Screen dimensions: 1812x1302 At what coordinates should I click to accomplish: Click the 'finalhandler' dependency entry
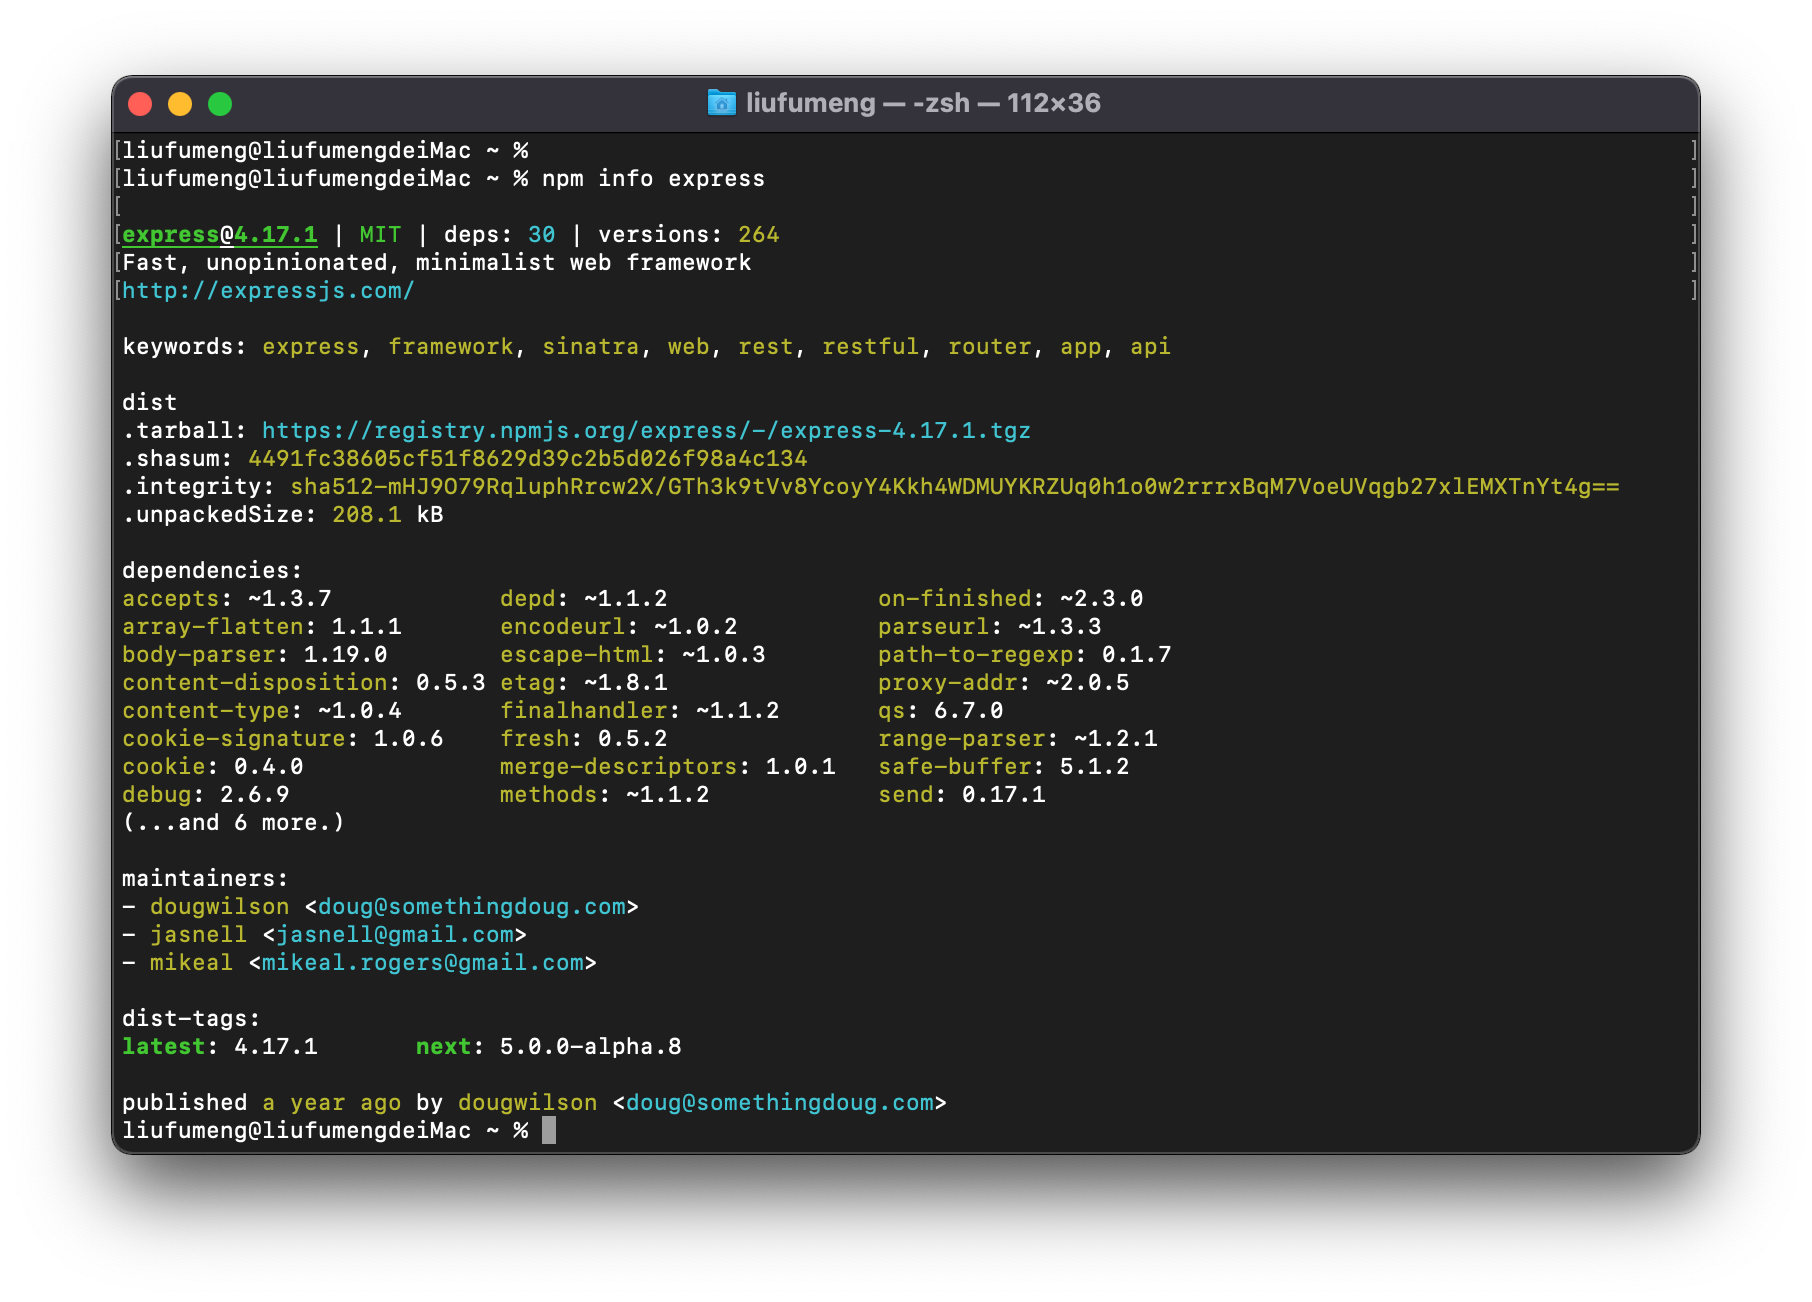(x=639, y=711)
